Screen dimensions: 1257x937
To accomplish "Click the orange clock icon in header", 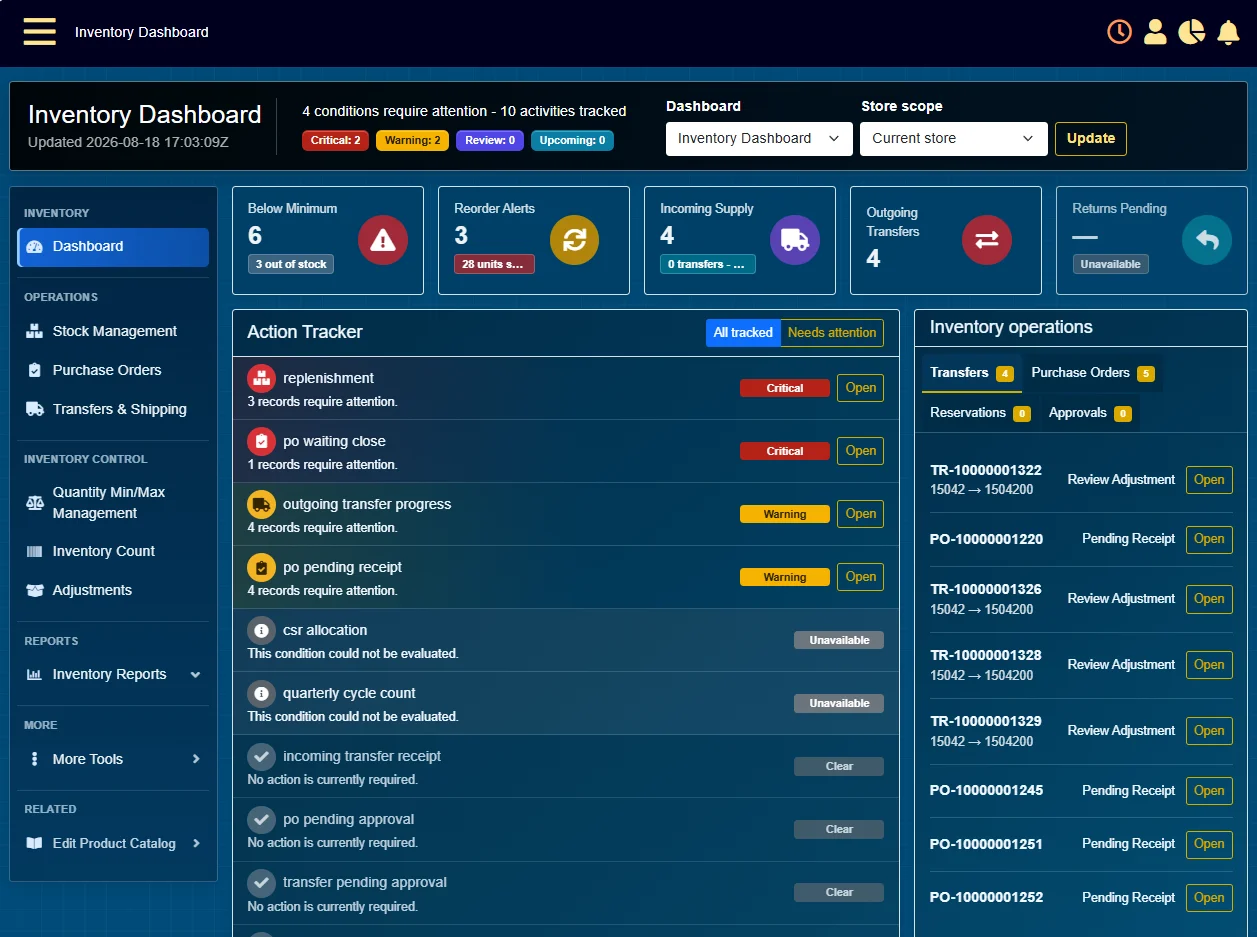I will point(1119,32).
